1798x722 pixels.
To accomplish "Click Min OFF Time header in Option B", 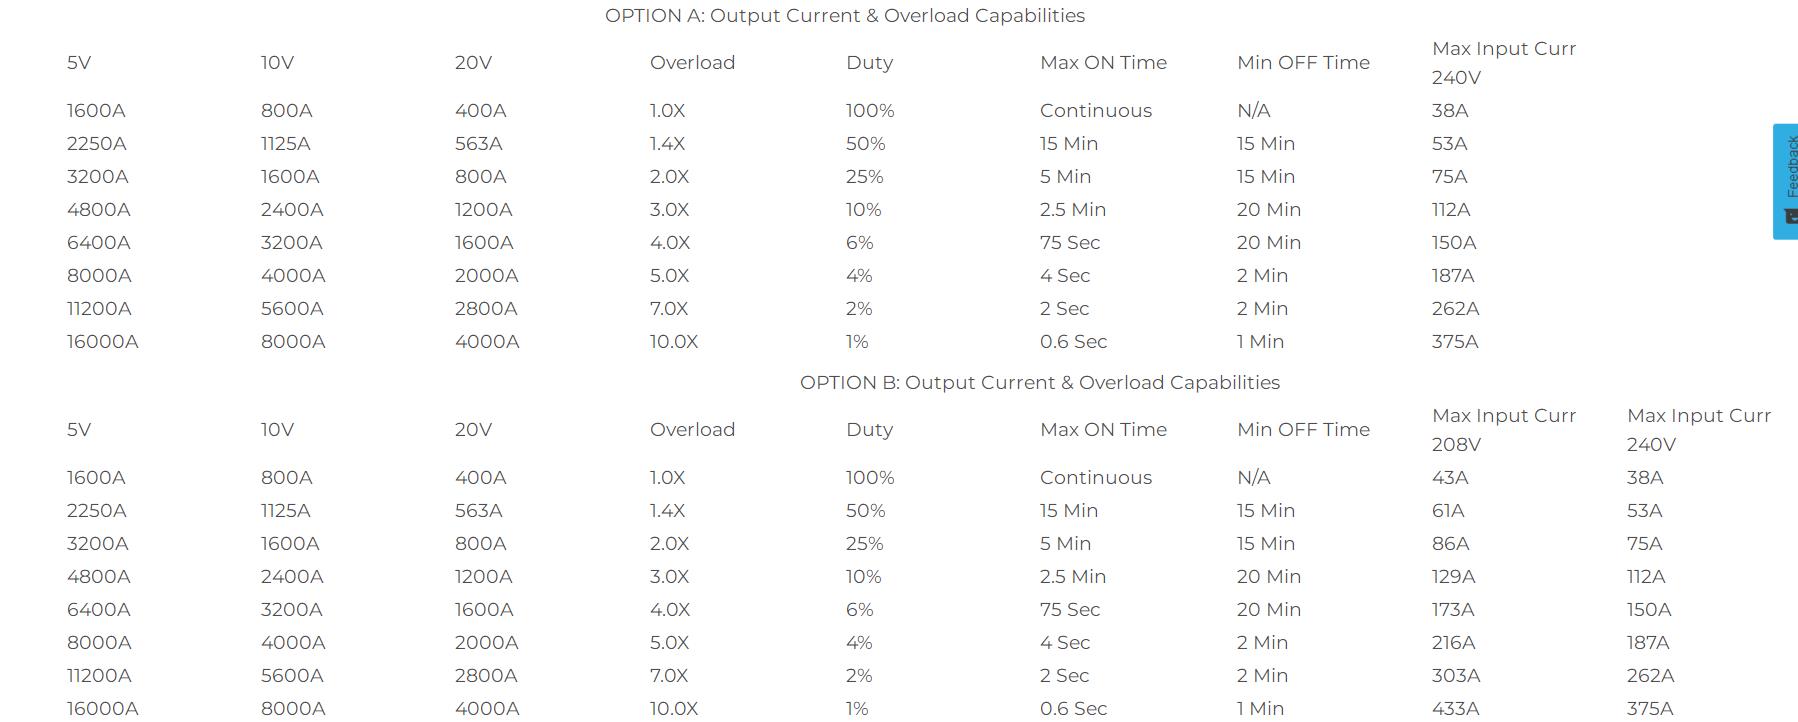I will point(1303,430).
